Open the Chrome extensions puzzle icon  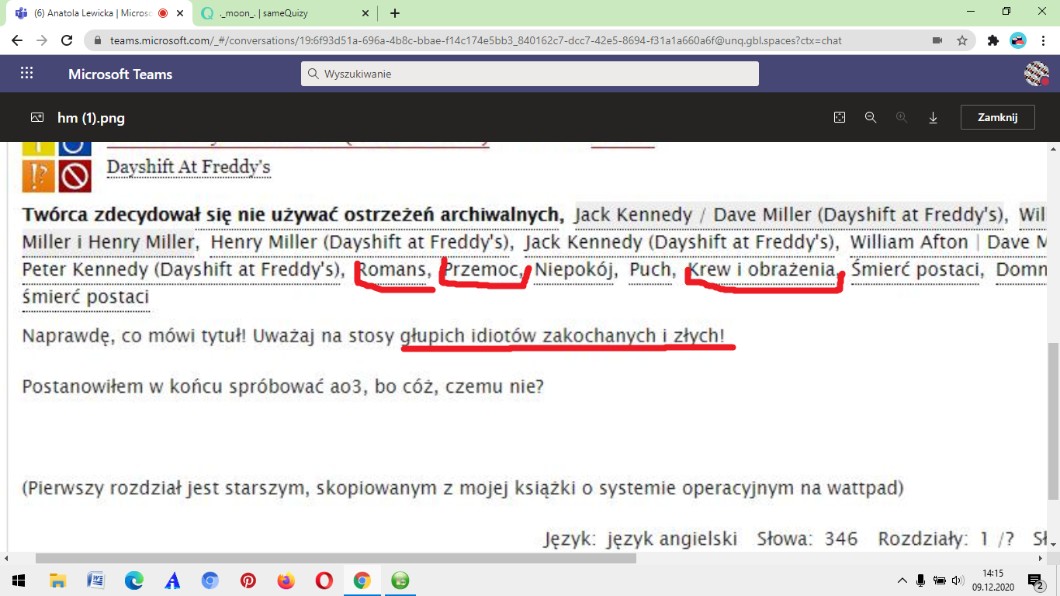pyautogui.click(x=992, y=41)
